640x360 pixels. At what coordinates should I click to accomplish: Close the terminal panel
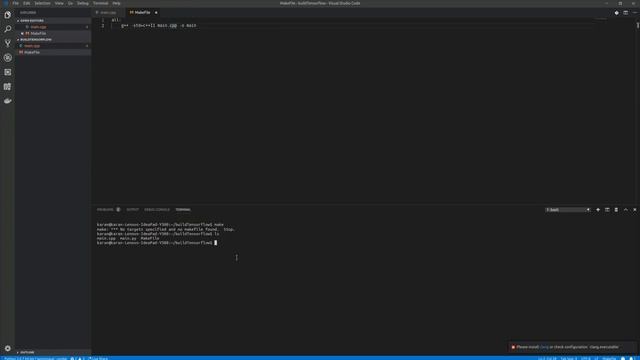[635, 210]
